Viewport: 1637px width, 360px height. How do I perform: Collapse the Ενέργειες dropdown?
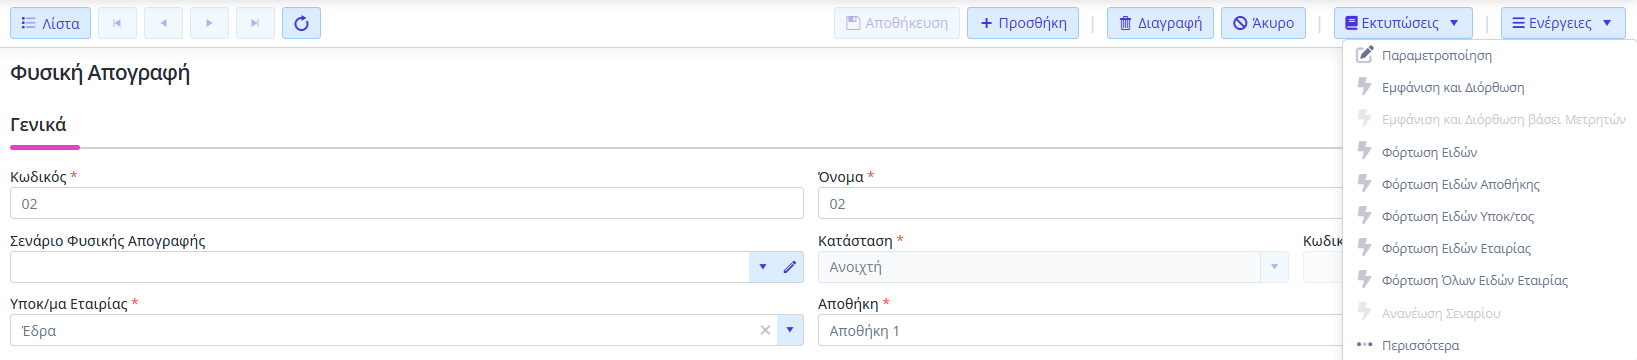click(x=1563, y=23)
